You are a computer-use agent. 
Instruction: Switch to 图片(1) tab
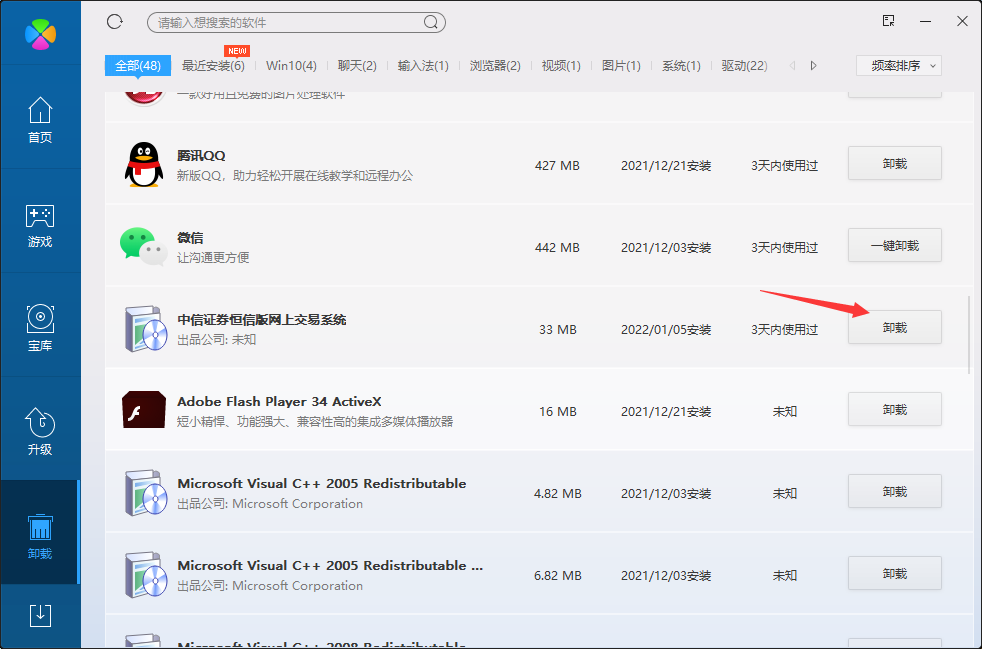pyautogui.click(x=621, y=66)
